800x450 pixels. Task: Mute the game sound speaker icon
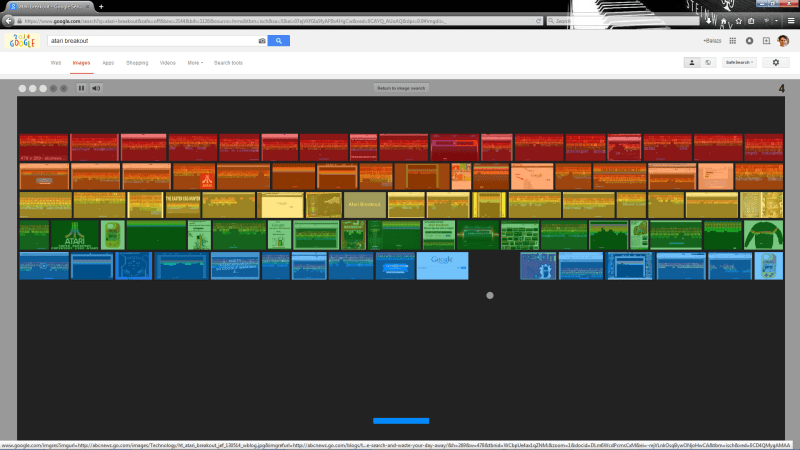[96, 88]
